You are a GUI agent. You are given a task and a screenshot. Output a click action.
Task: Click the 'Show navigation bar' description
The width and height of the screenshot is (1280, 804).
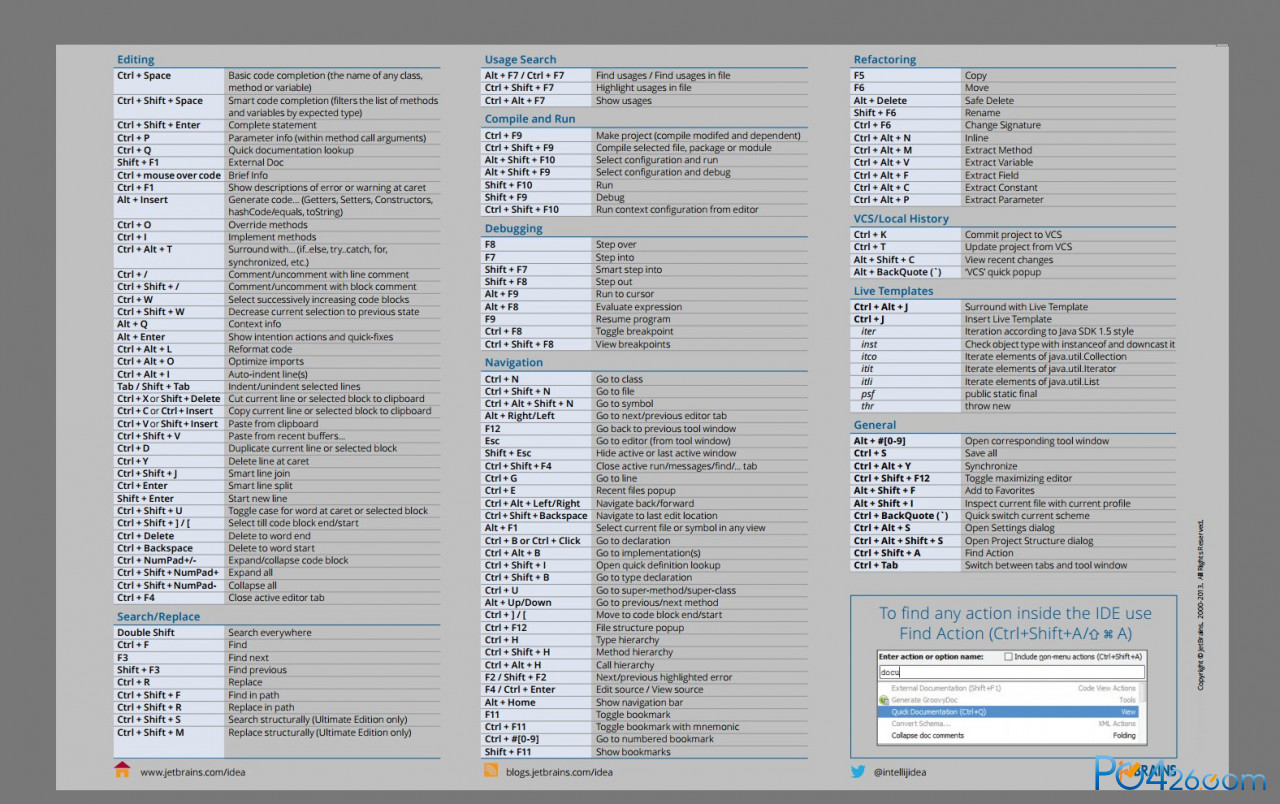click(640, 703)
